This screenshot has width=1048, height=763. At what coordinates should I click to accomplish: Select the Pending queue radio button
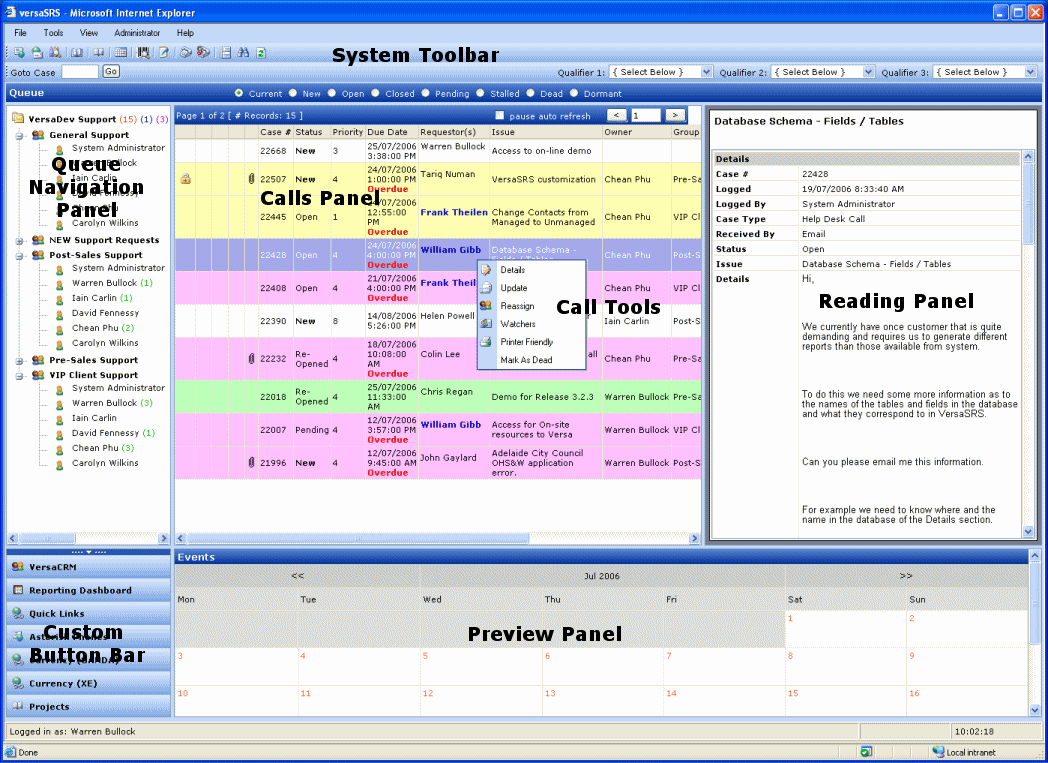tap(425, 94)
